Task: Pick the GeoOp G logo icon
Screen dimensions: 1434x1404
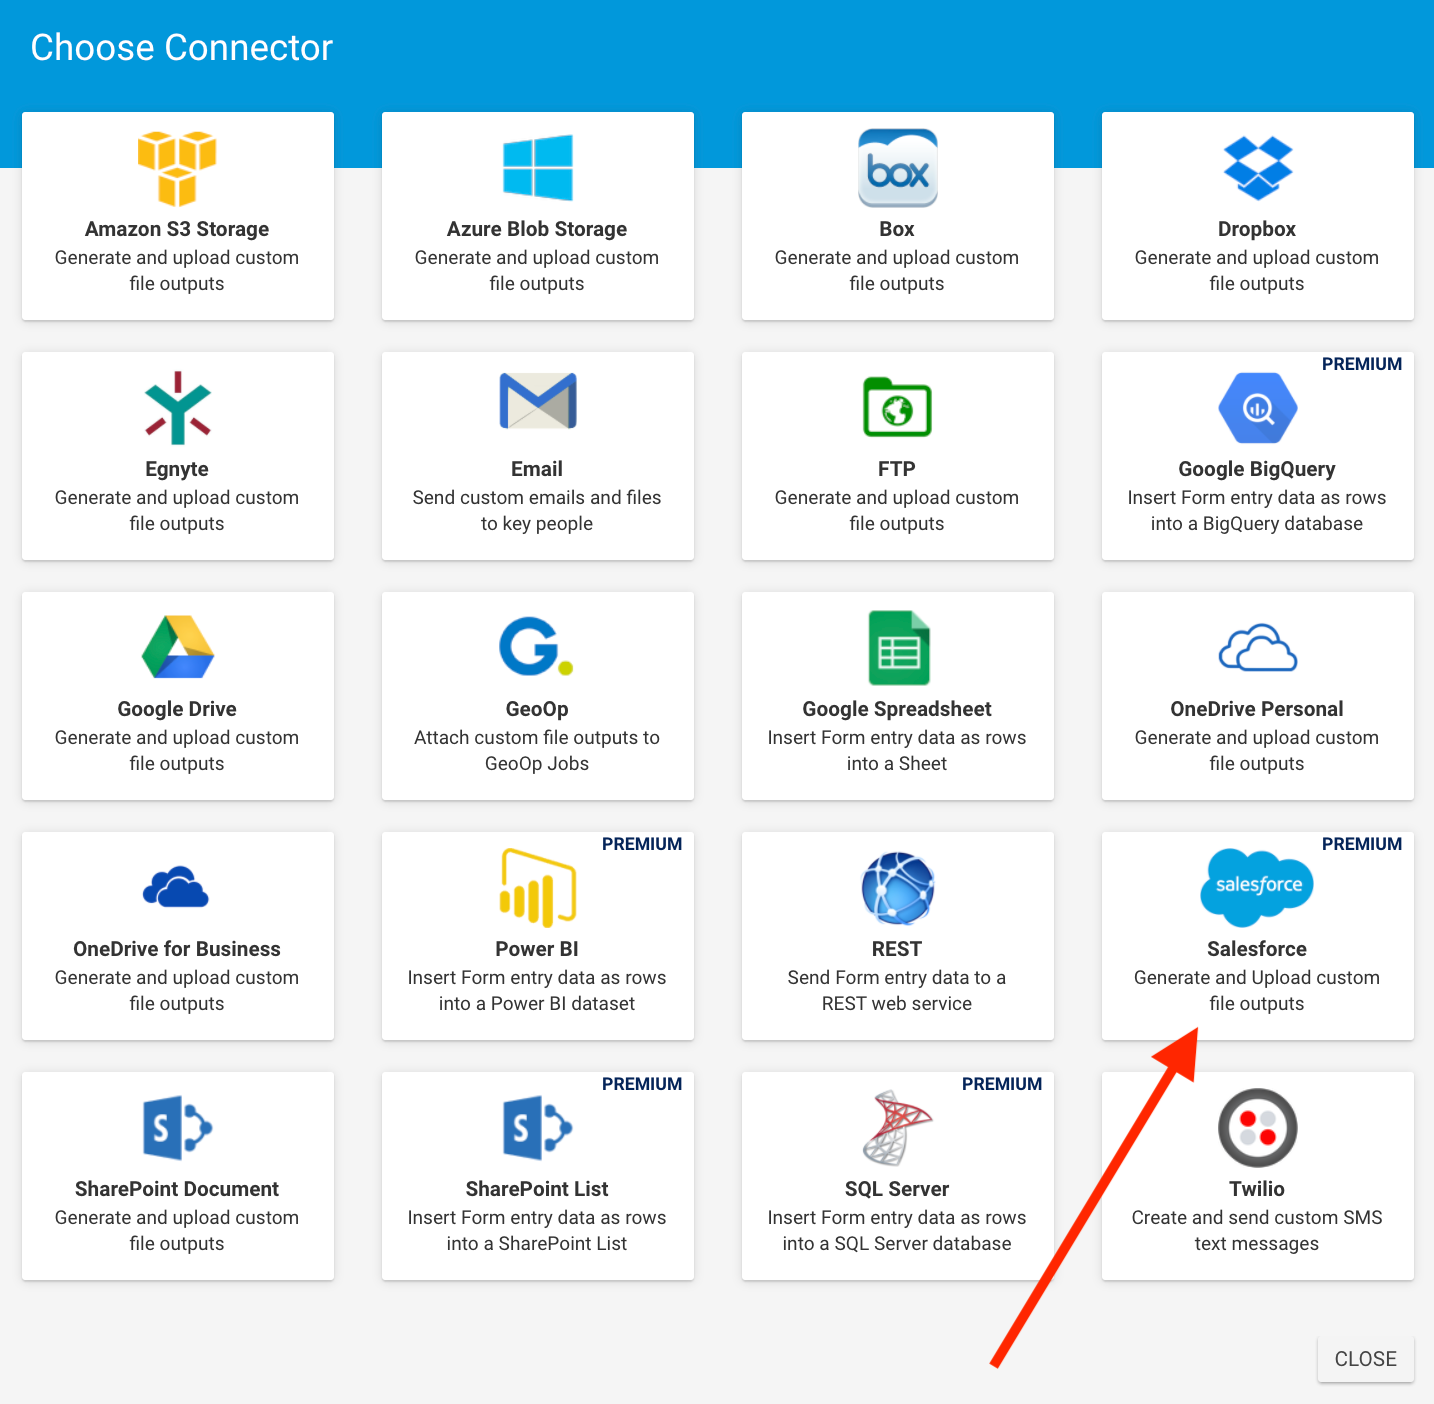Action: pyautogui.click(x=535, y=647)
